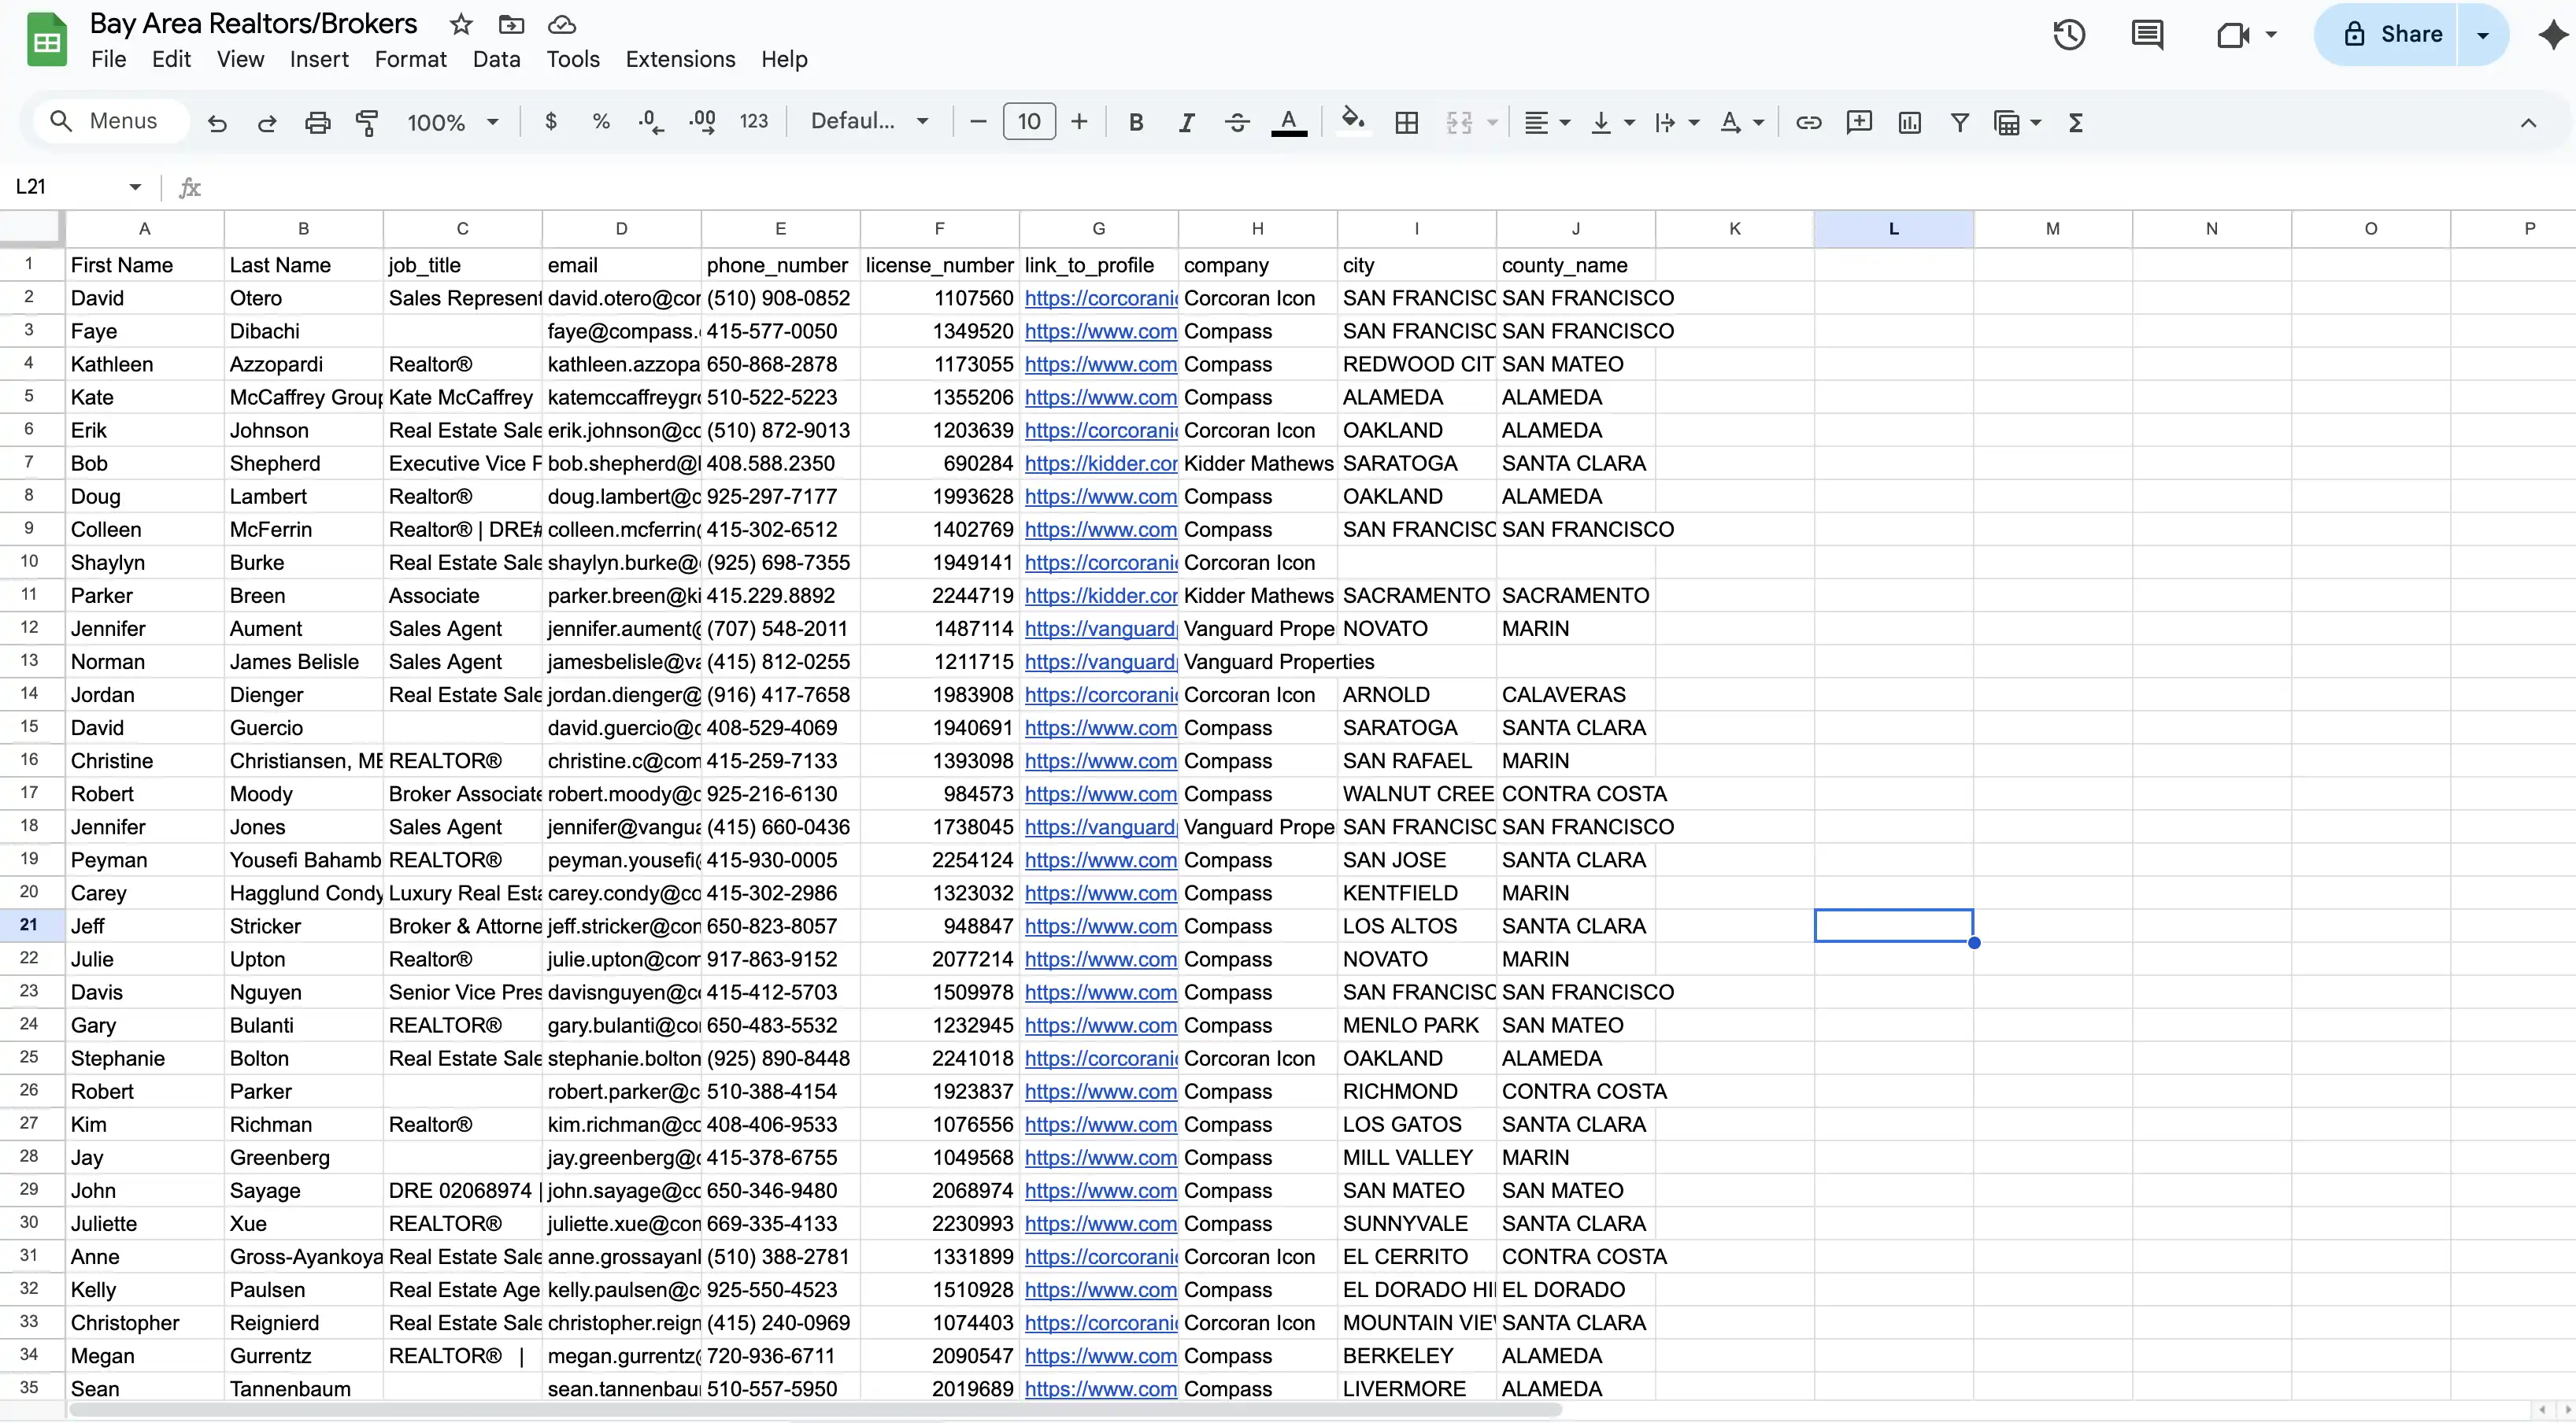The image size is (2576, 1423).
Task: Open the zoom level dropdown
Action: [450, 121]
